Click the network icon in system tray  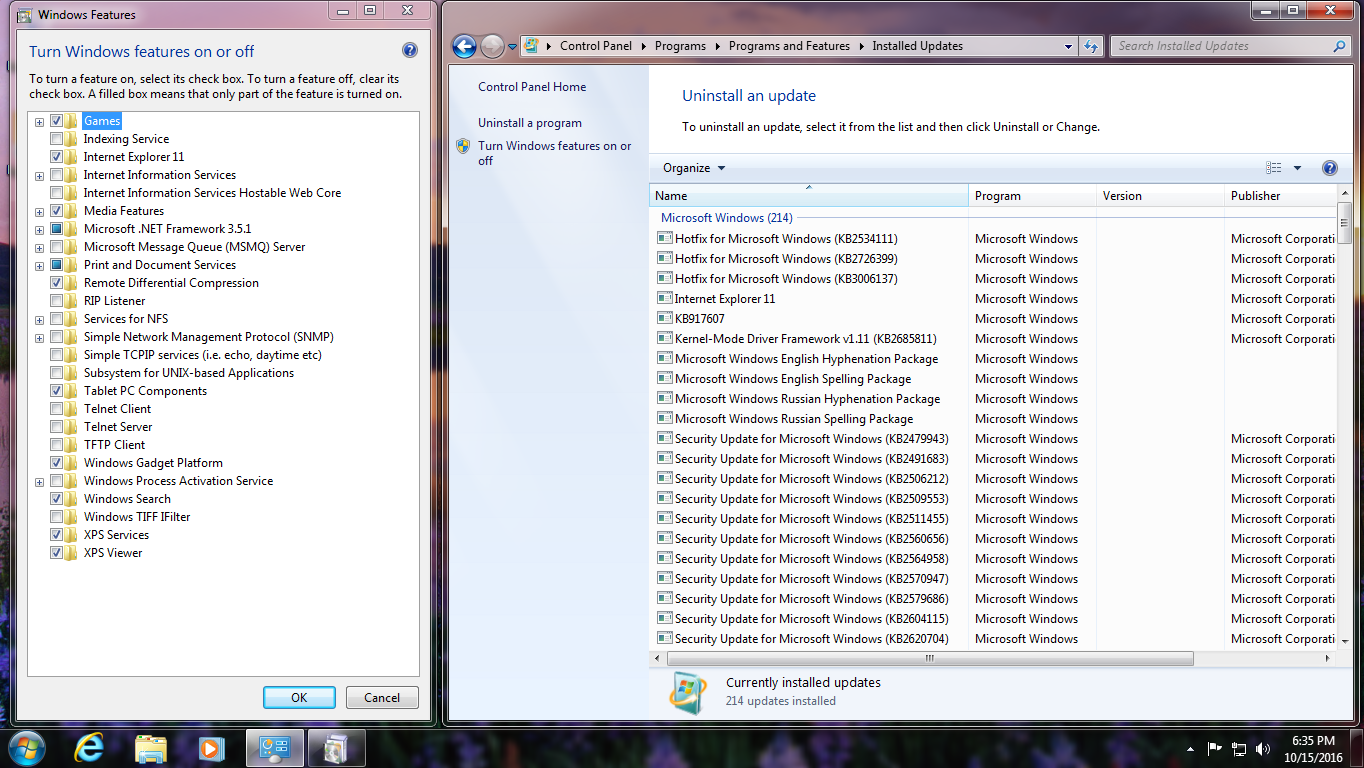pyautogui.click(x=1239, y=748)
